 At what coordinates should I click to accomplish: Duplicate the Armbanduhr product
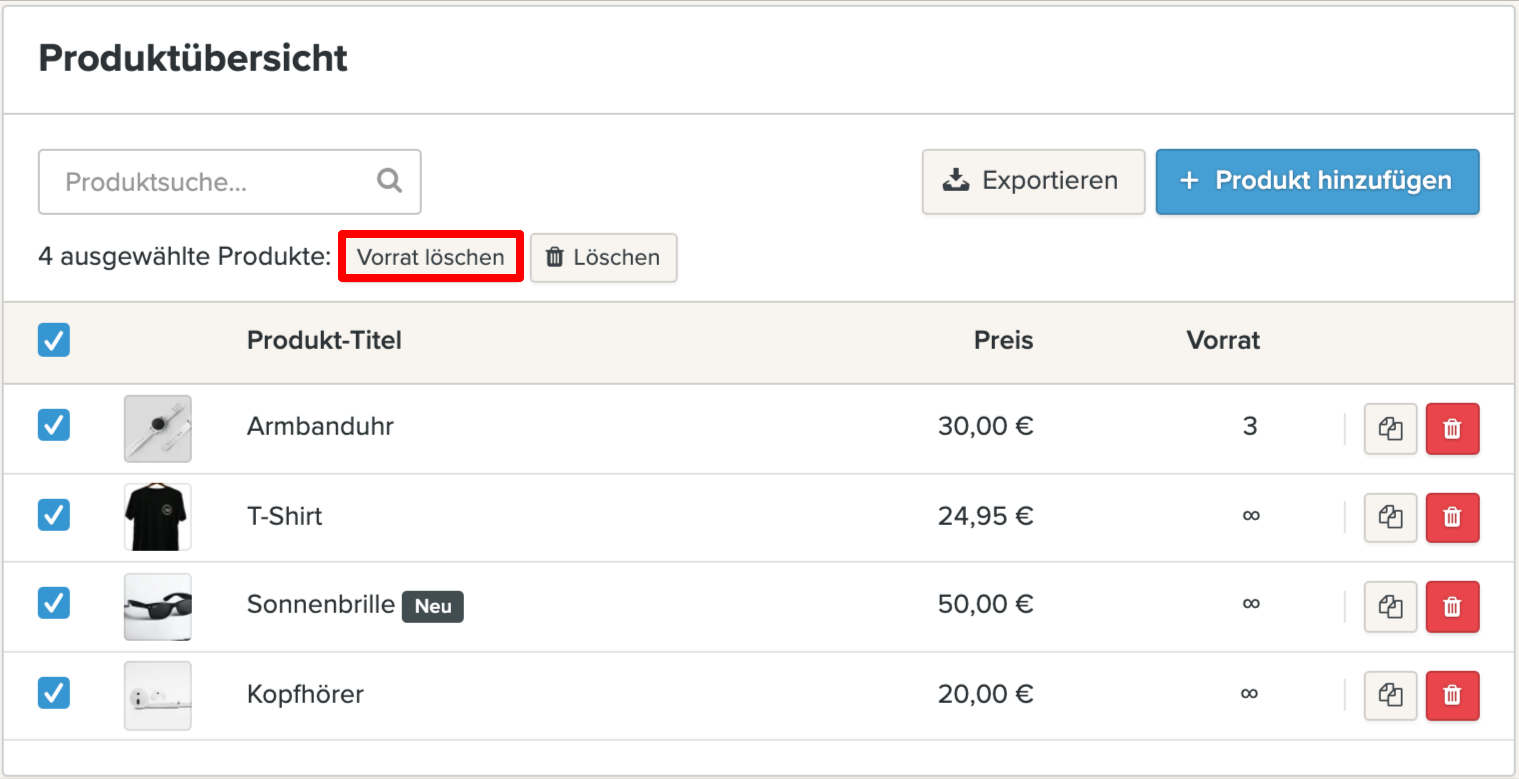[1390, 429]
